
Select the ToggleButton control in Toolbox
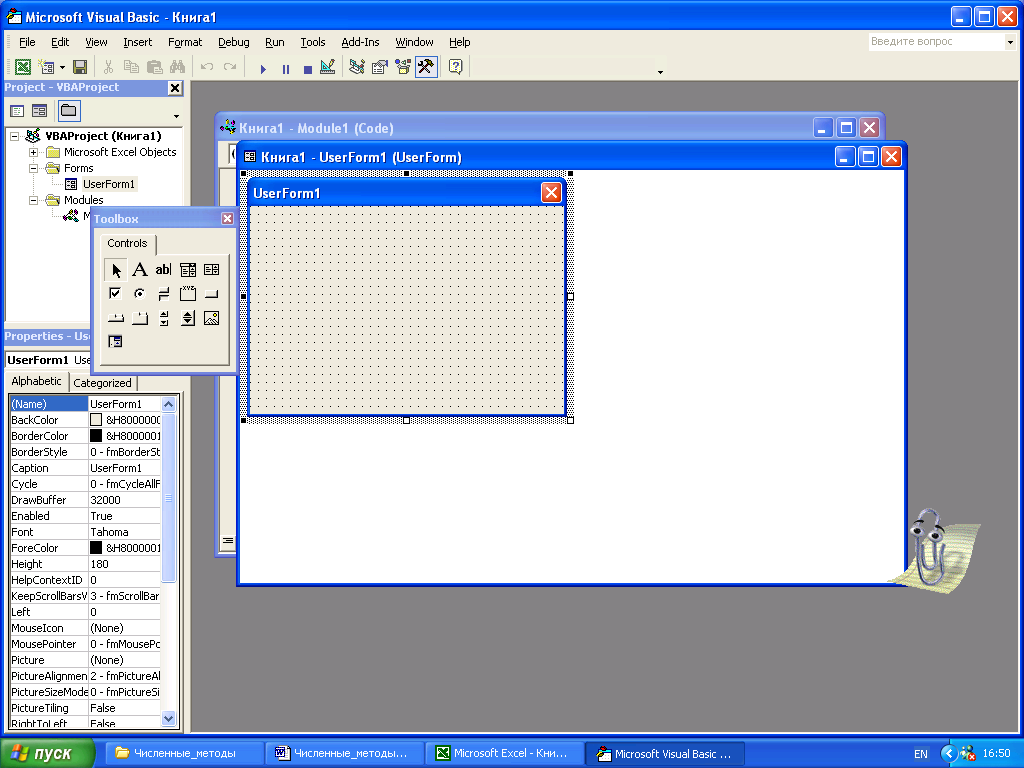163,294
